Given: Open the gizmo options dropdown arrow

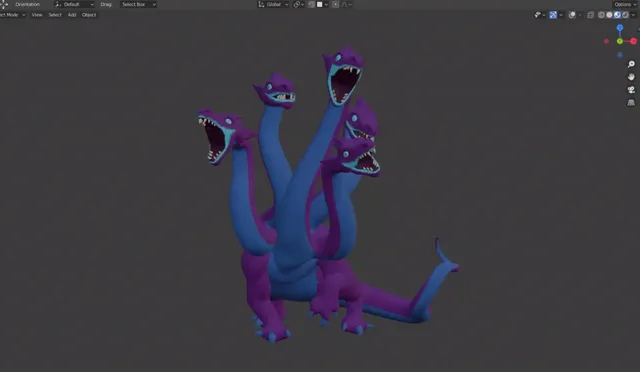Looking at the screenshot, I should (561, 15).
